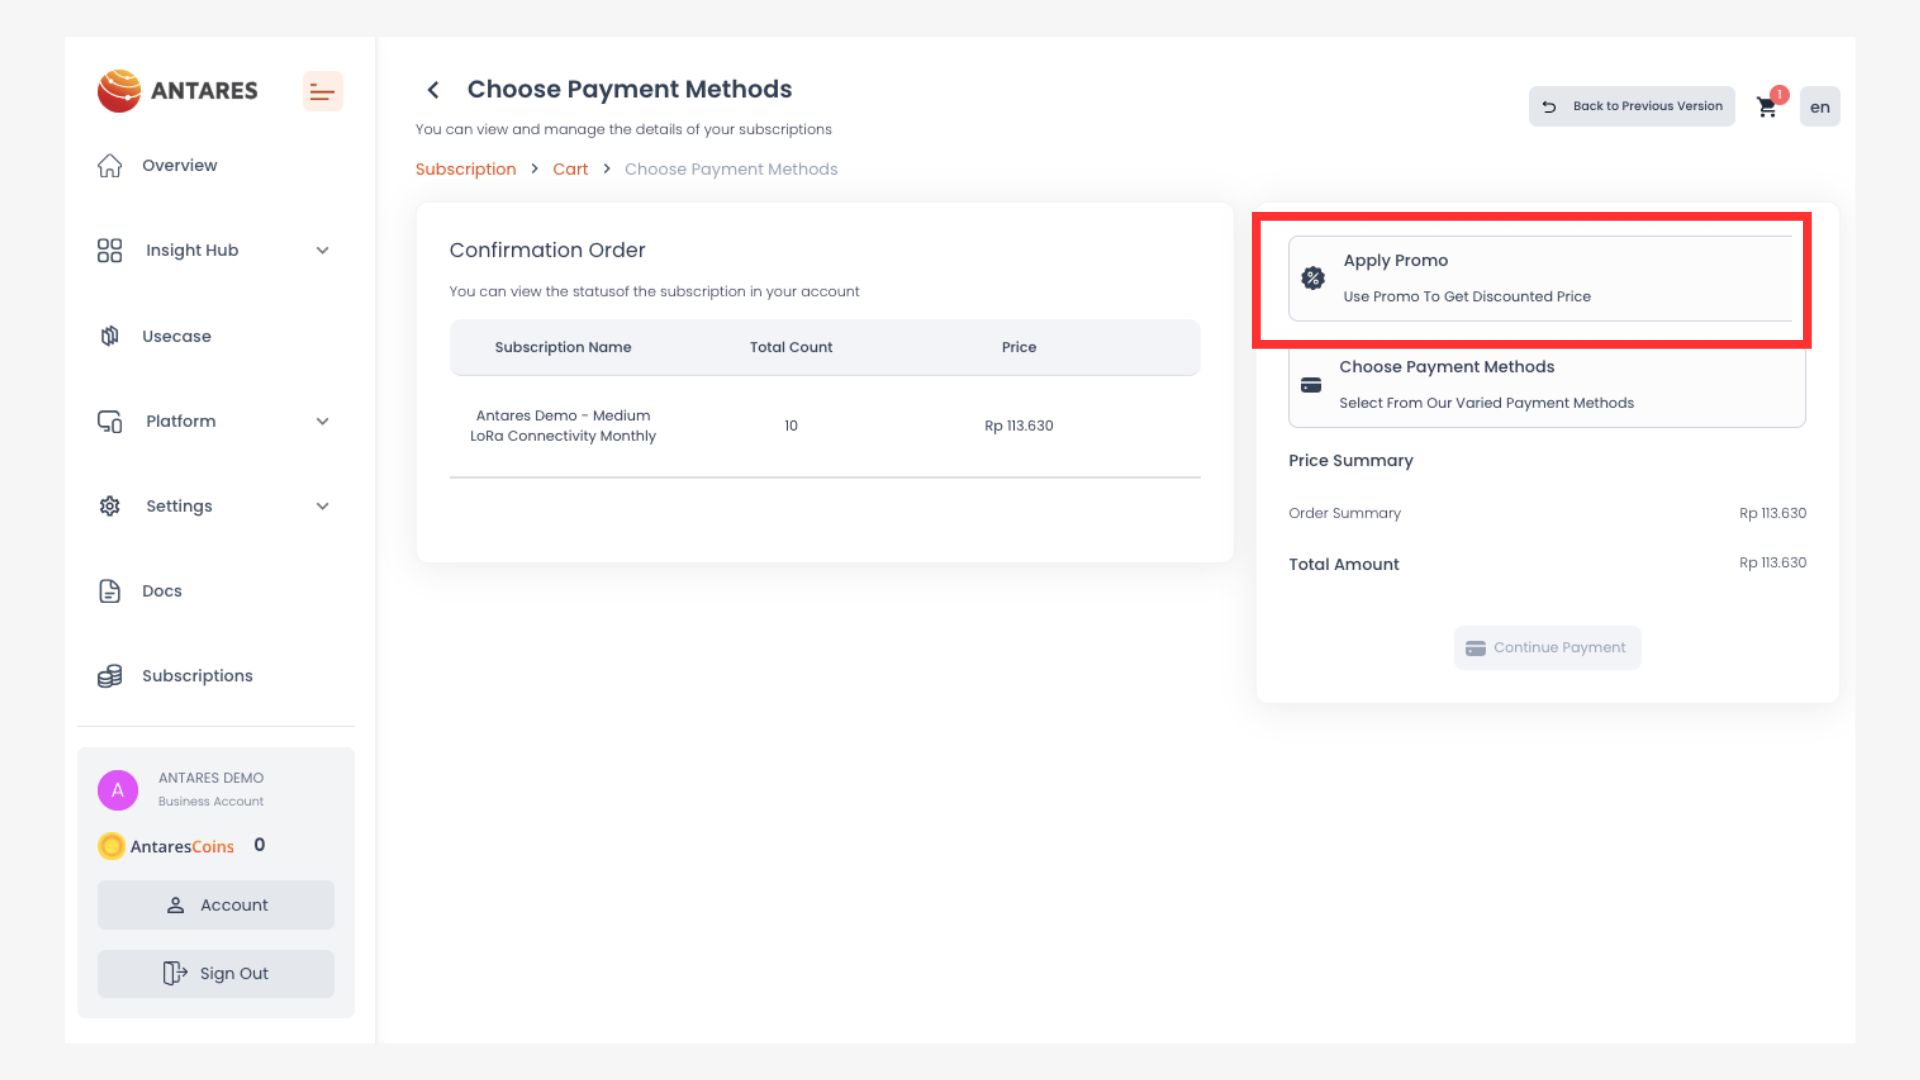Click the Sign Out button
The image size is (1920, 1080).
pos(216,973)
